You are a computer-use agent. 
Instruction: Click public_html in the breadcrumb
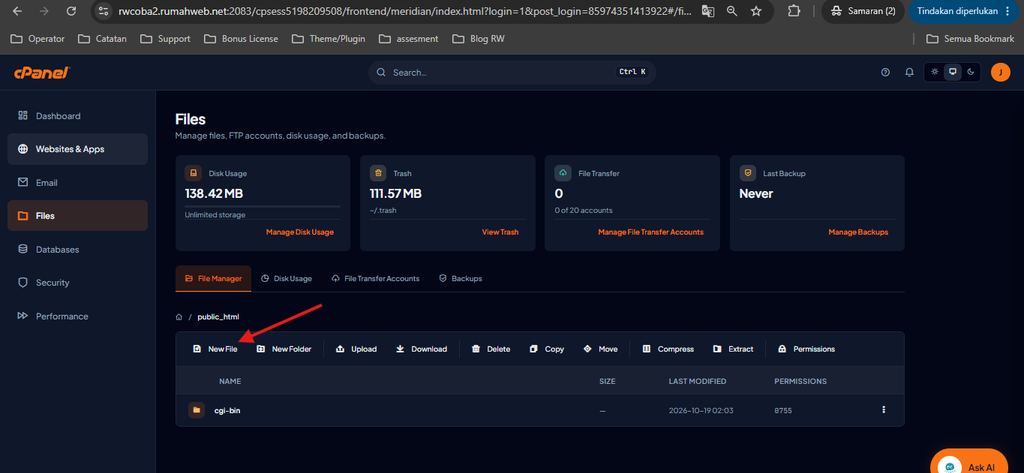click(218, 317)
